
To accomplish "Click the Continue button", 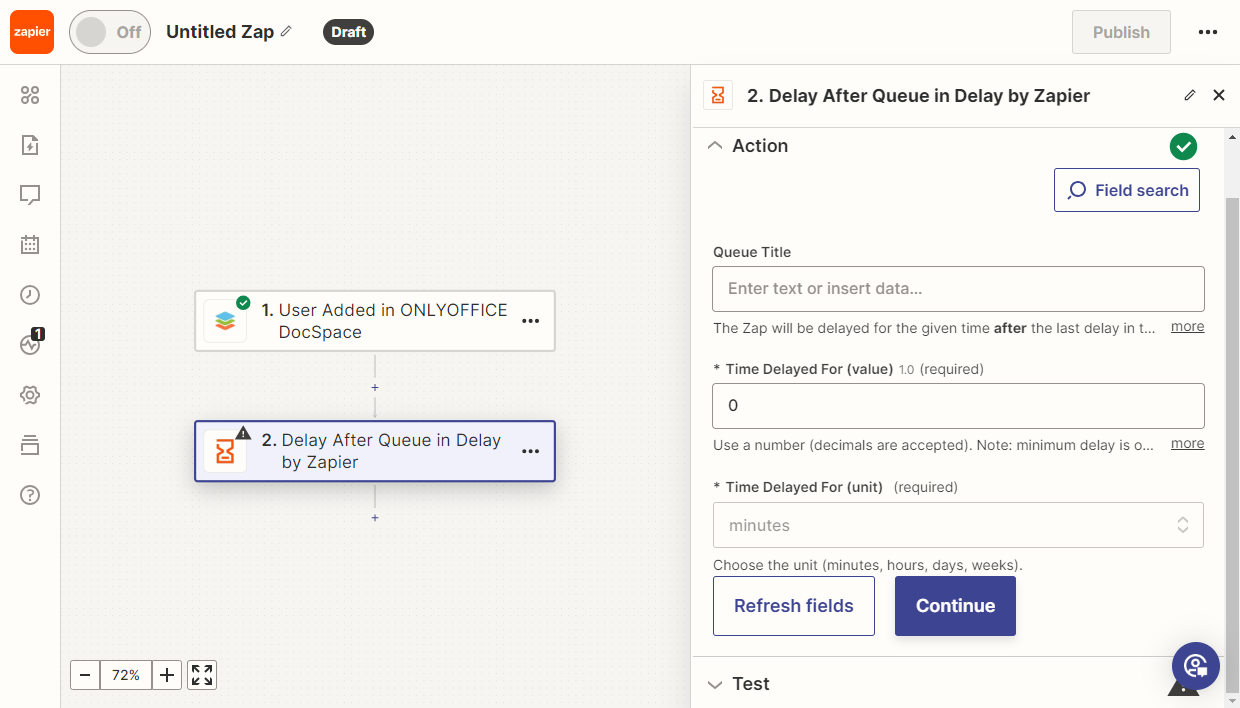I will point(955,606).
